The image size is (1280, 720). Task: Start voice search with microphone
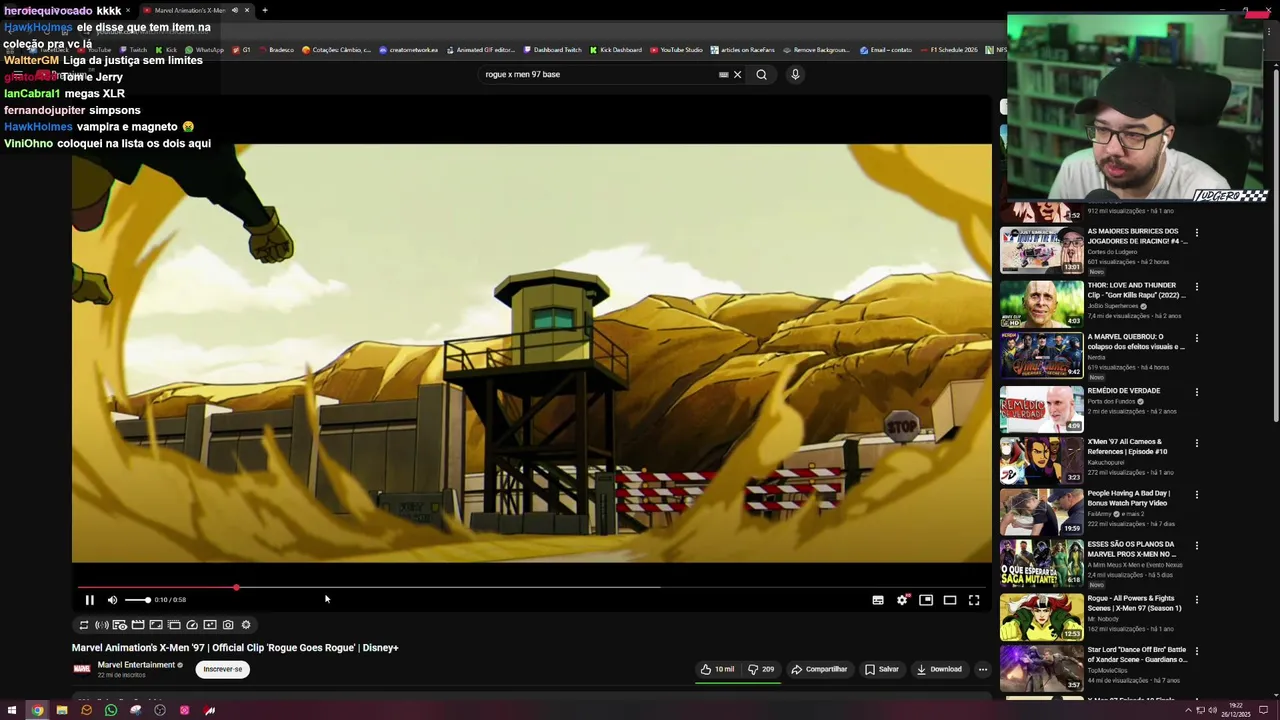pos(795,74)
